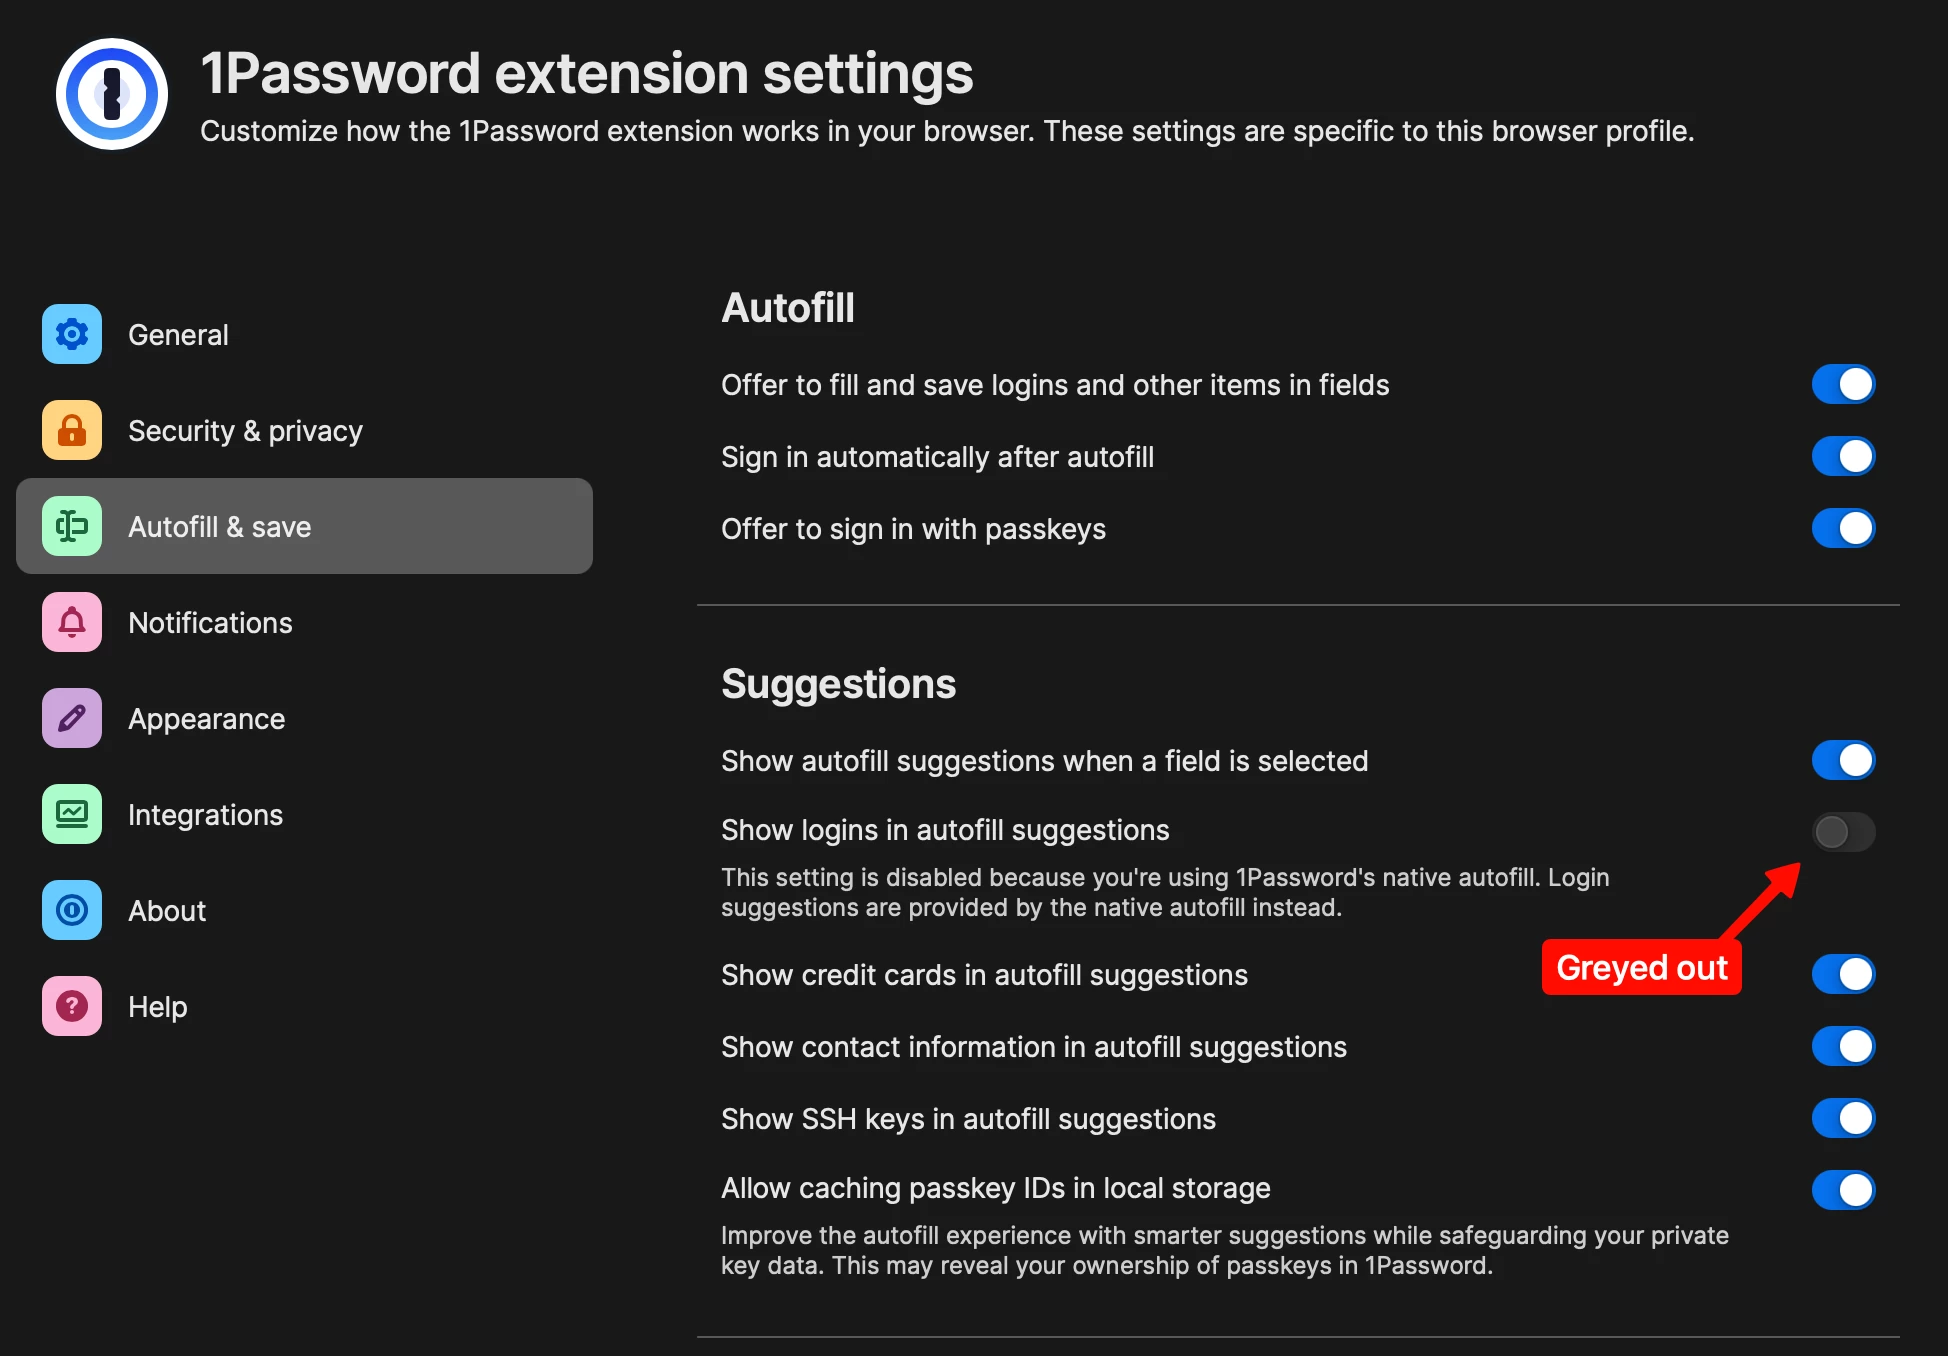Disable Show contact information in suggestions
The width and height of the screenshot is (1948, 1356).
click(1843, 1046)
